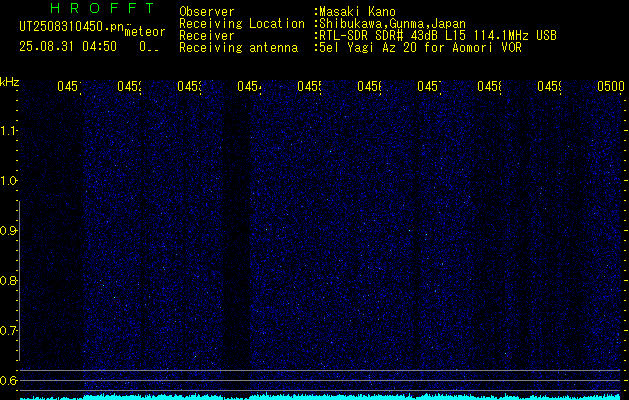Select the location Shibukawa,Gunma,Japan

[392, 24]
